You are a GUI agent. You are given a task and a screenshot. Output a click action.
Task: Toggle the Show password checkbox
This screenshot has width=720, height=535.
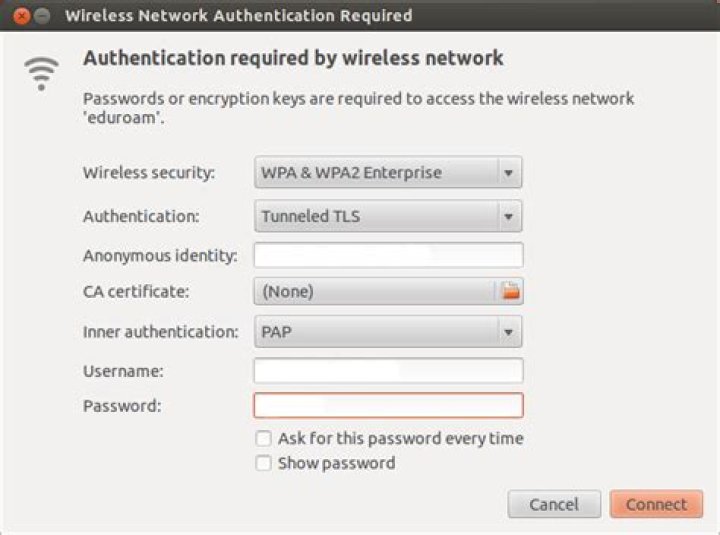[264, 463]
